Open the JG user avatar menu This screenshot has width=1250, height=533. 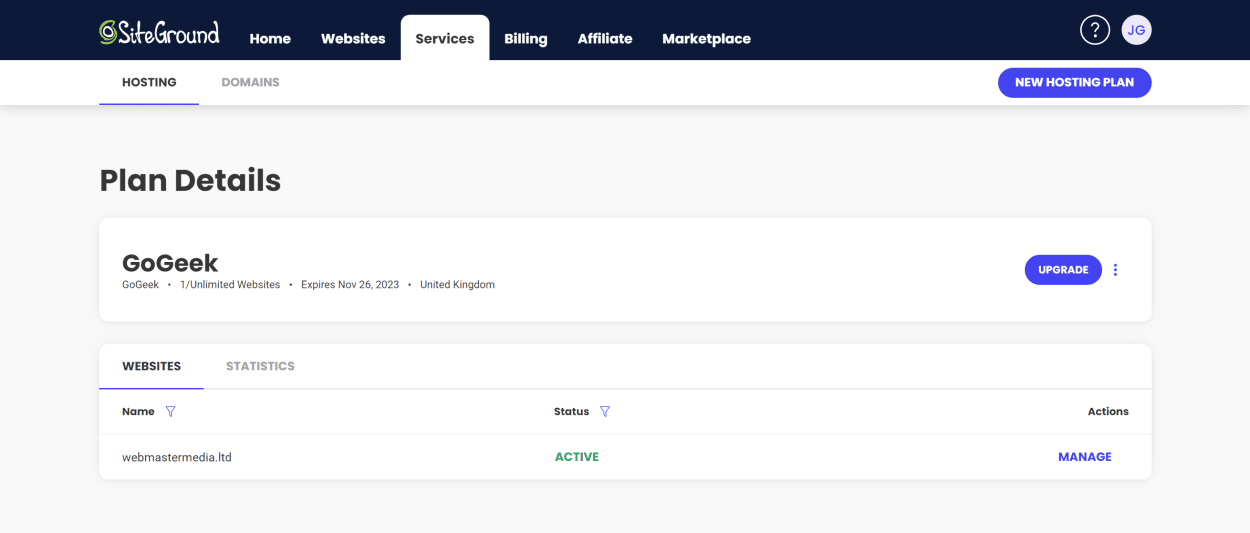click(x=1136, y=30)
